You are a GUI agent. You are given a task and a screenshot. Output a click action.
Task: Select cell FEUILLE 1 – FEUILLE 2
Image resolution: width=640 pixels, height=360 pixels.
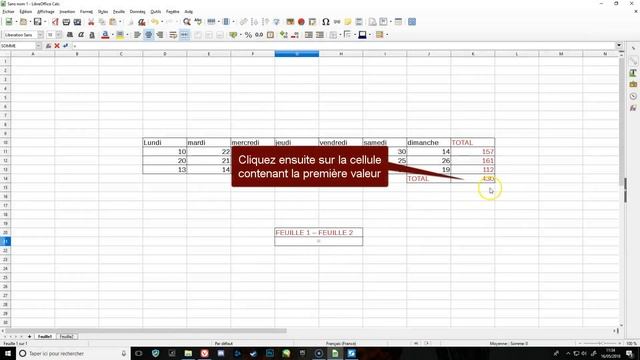pos(318,233)
